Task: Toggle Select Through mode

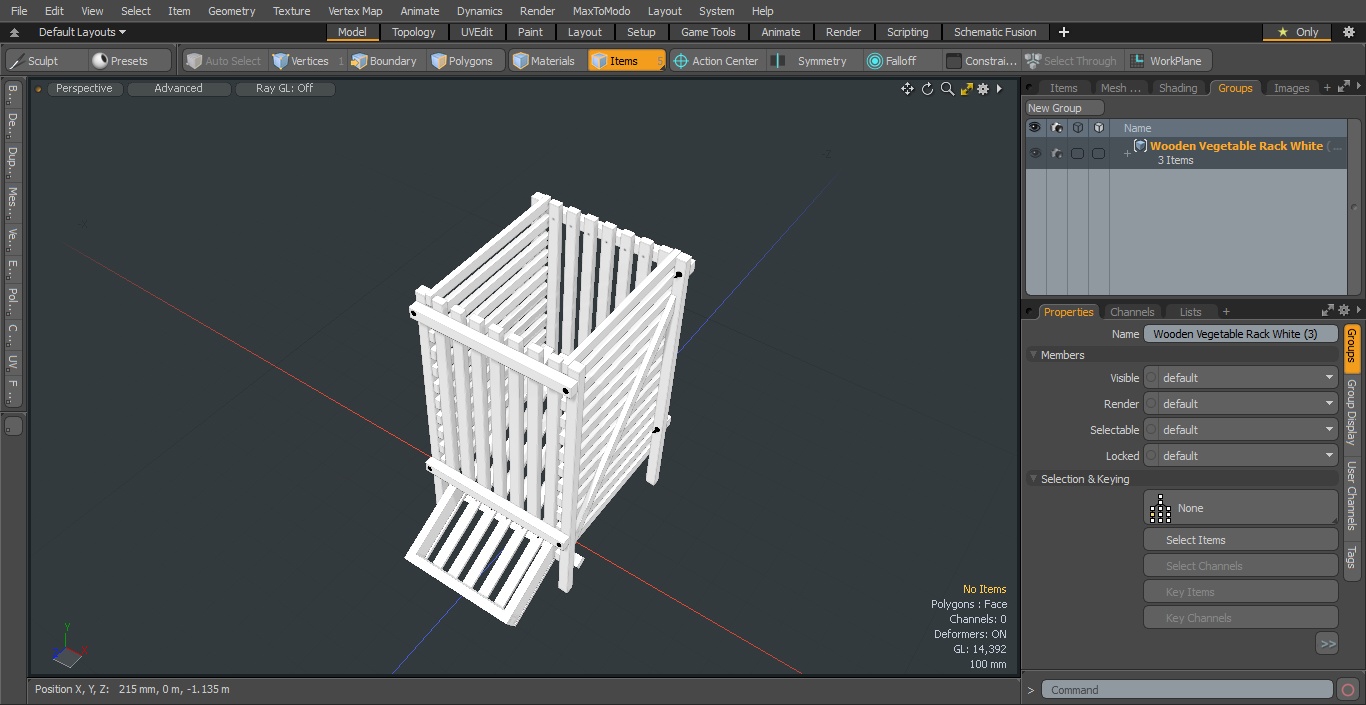Action: pyautogui.click(x=1073, y=61)
